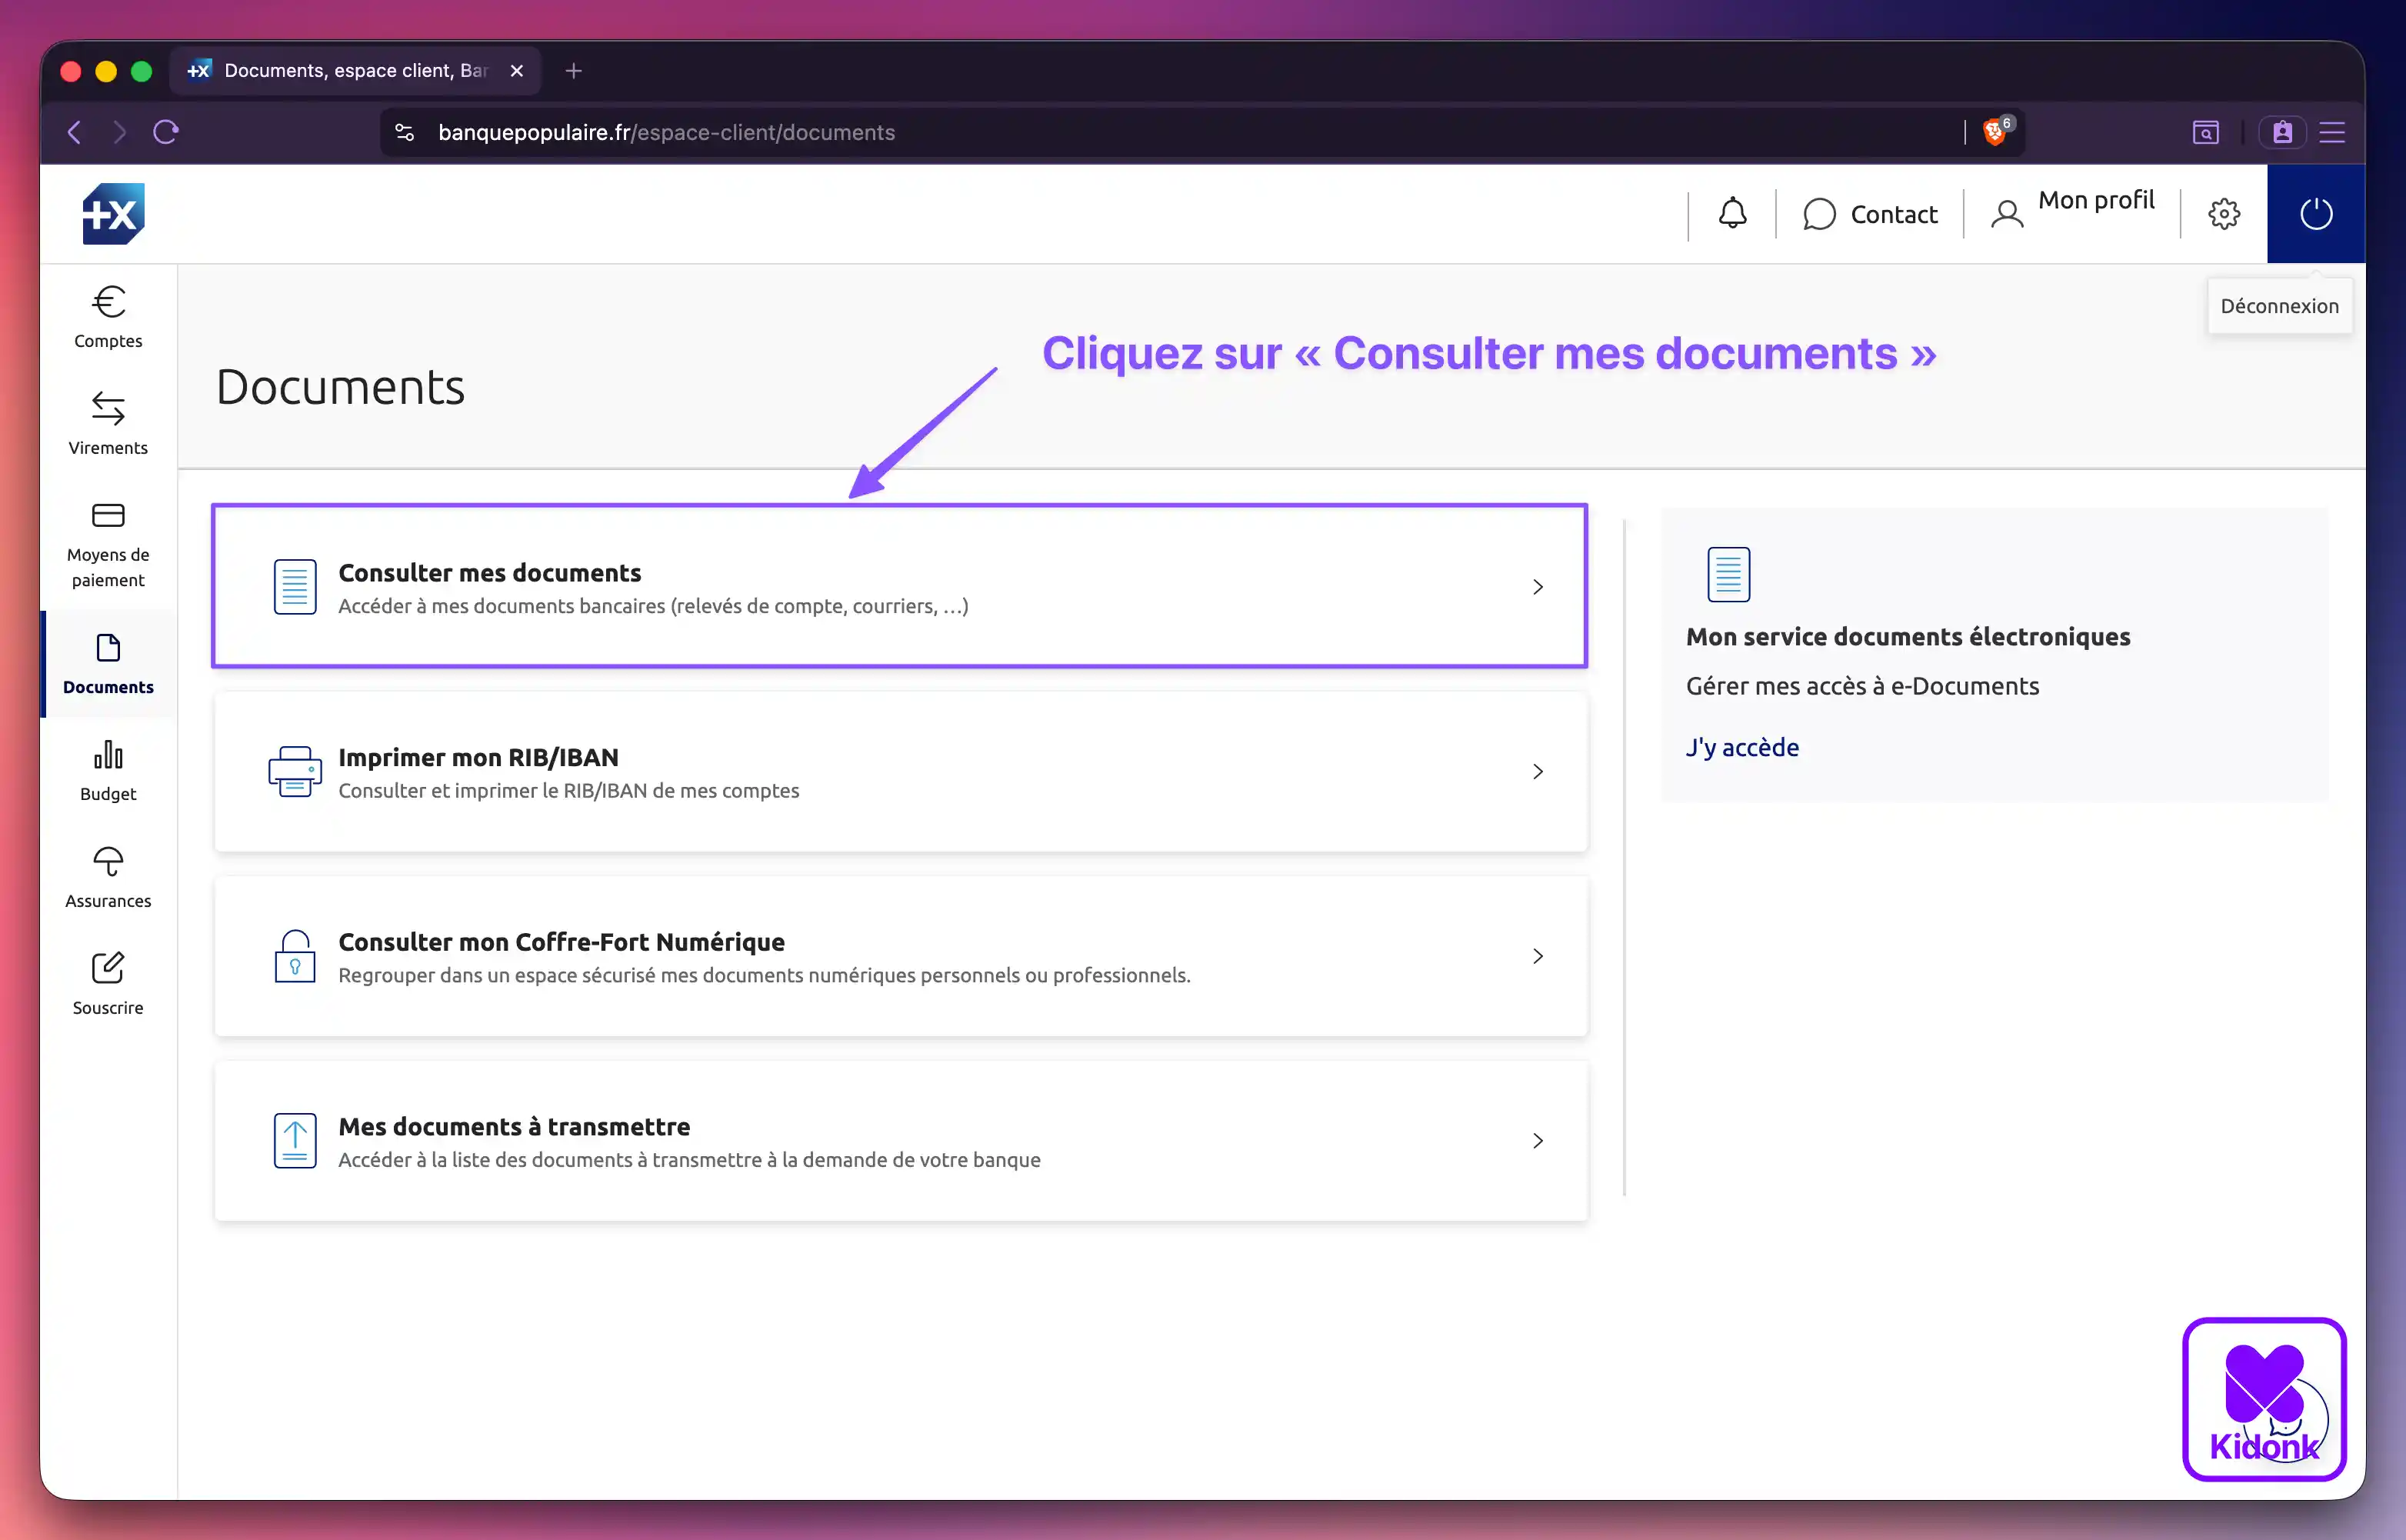Open the Budget section
This screenshot has height=1540, width=2406.
click(x=108, y=771)
